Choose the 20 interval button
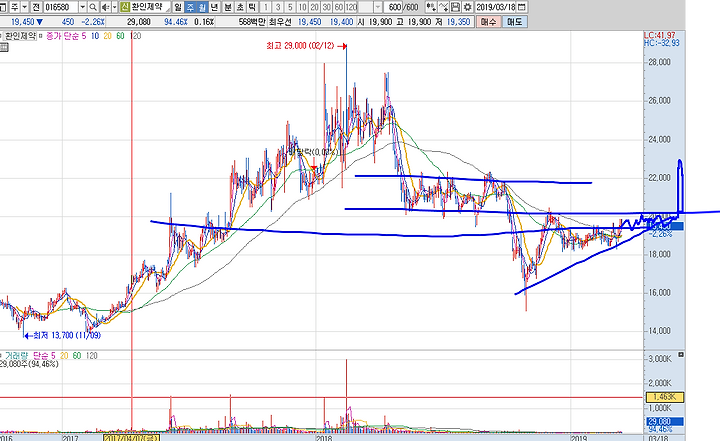 click(x=315, y=7)
